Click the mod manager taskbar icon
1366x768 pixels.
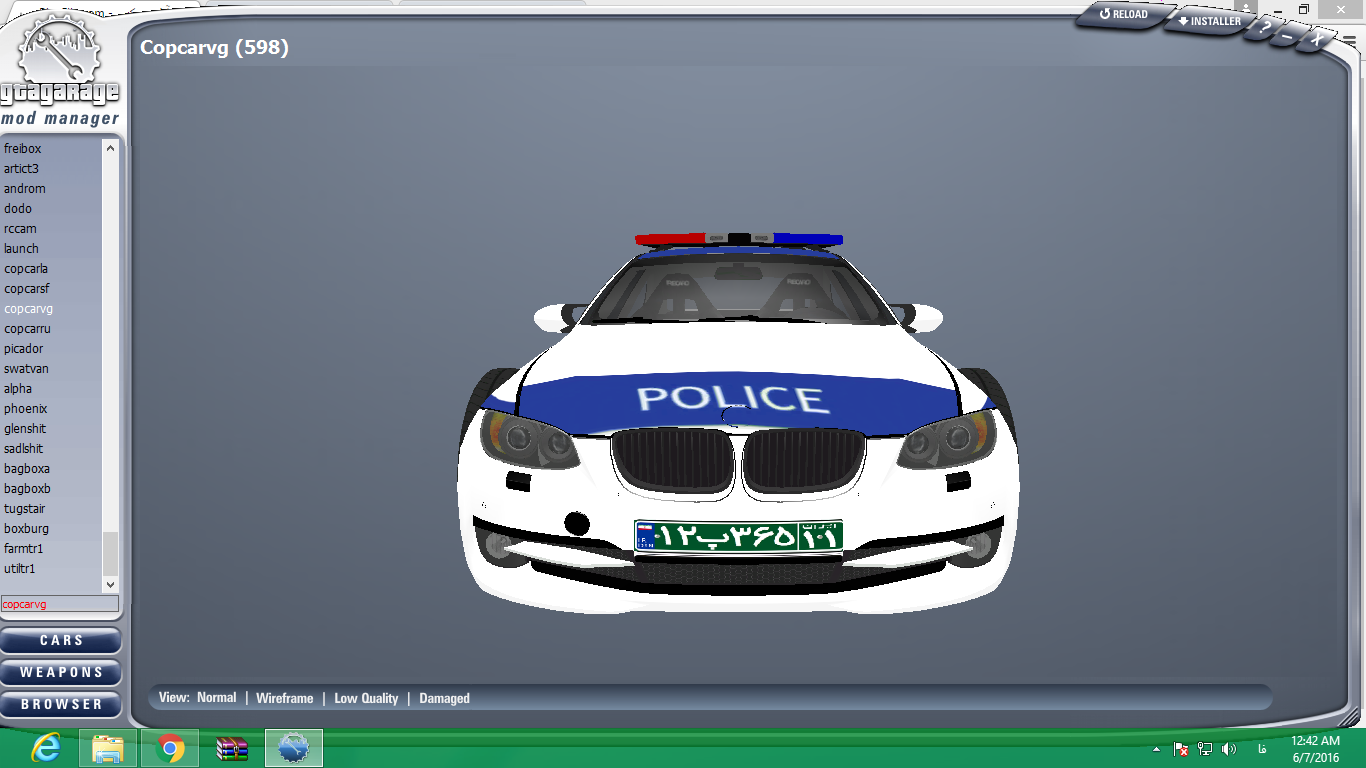pos(294,748)
